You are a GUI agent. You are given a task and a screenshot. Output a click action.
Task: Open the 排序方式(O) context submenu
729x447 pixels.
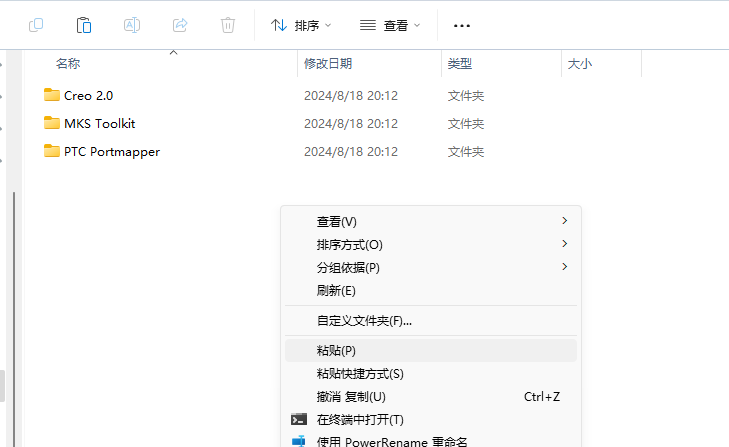431,245
